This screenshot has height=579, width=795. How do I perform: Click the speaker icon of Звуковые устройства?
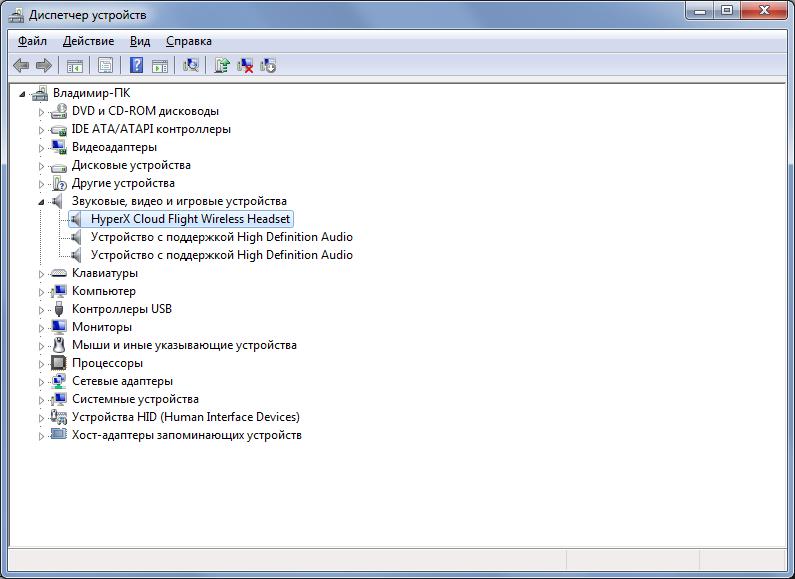tap(57, 201)
